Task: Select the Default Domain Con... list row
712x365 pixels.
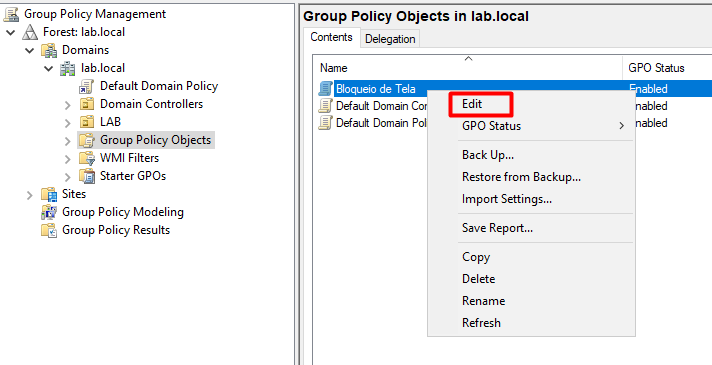Action: (381, 106)
